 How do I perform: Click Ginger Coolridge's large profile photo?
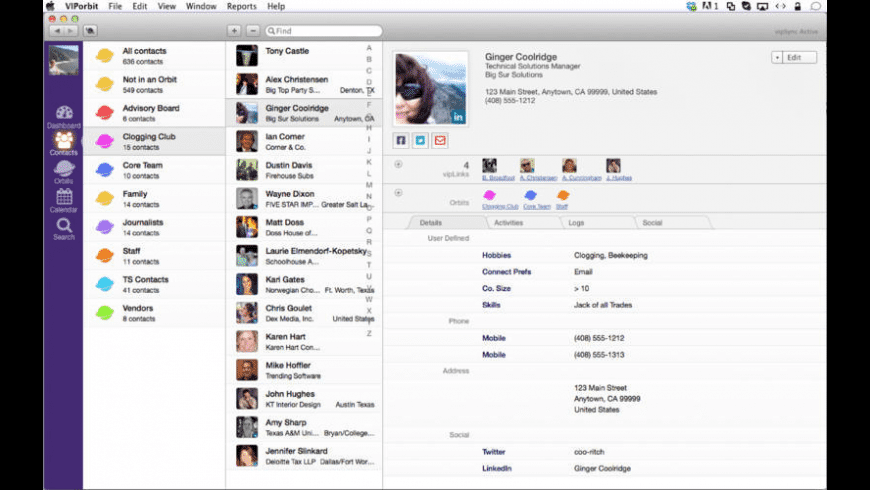(x=431, y=89)
